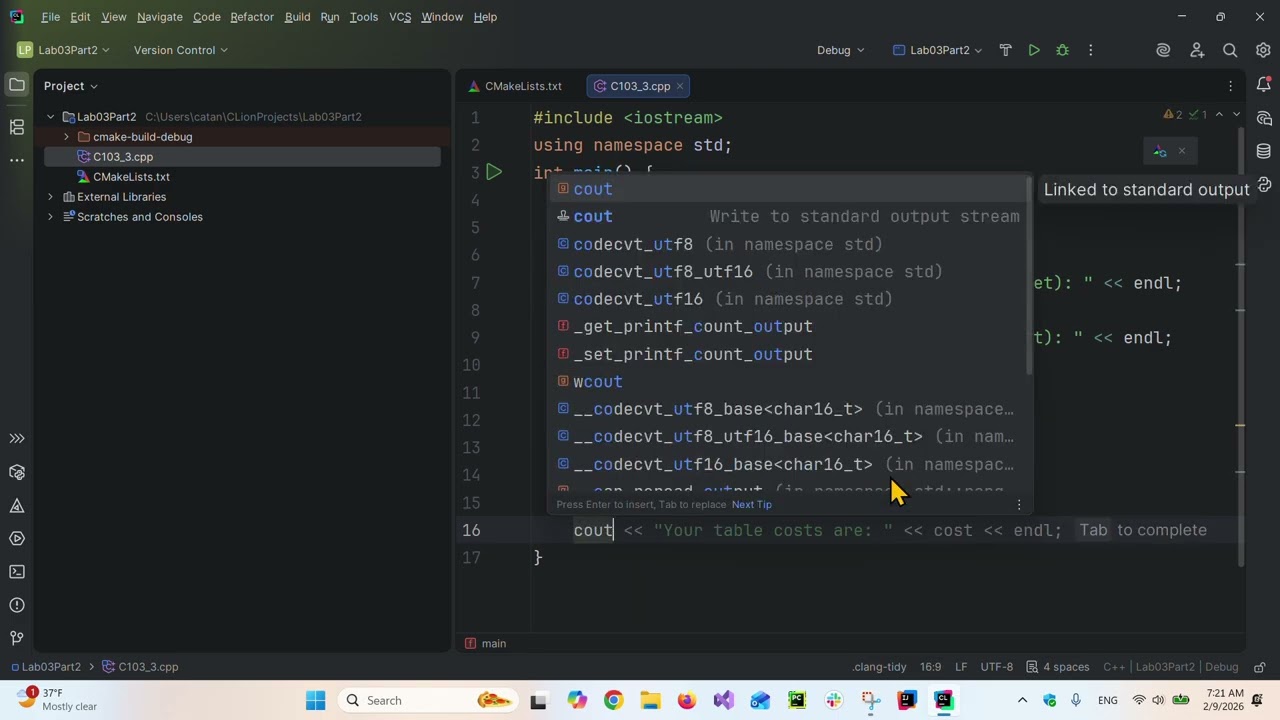Go to next highlighted error arrow
This screenshot has width=1280, height=720.
pos(1236,115)
